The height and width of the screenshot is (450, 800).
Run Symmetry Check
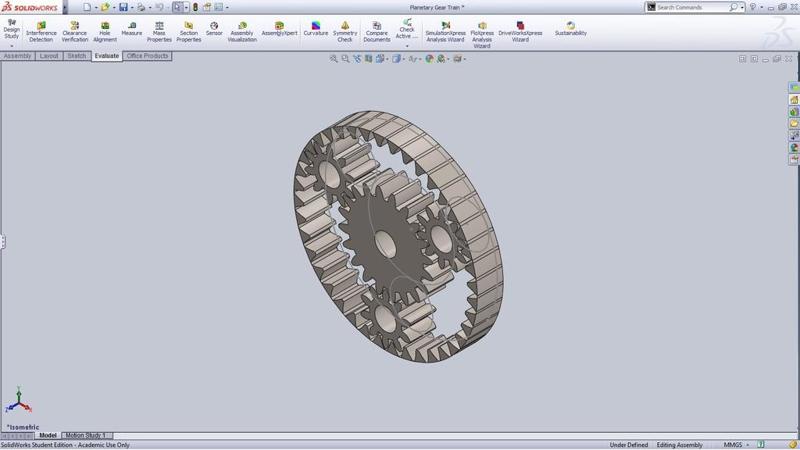[345, 32]
